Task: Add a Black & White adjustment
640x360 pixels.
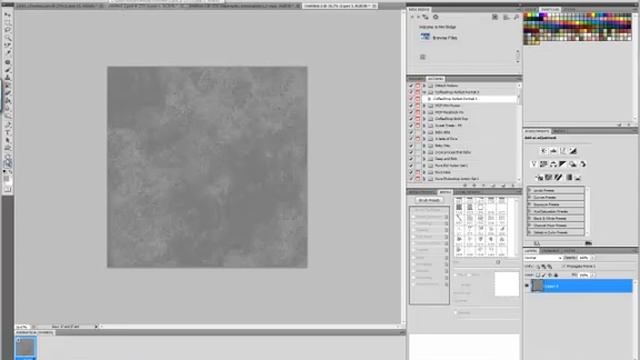Action: (x=563, y=164)
